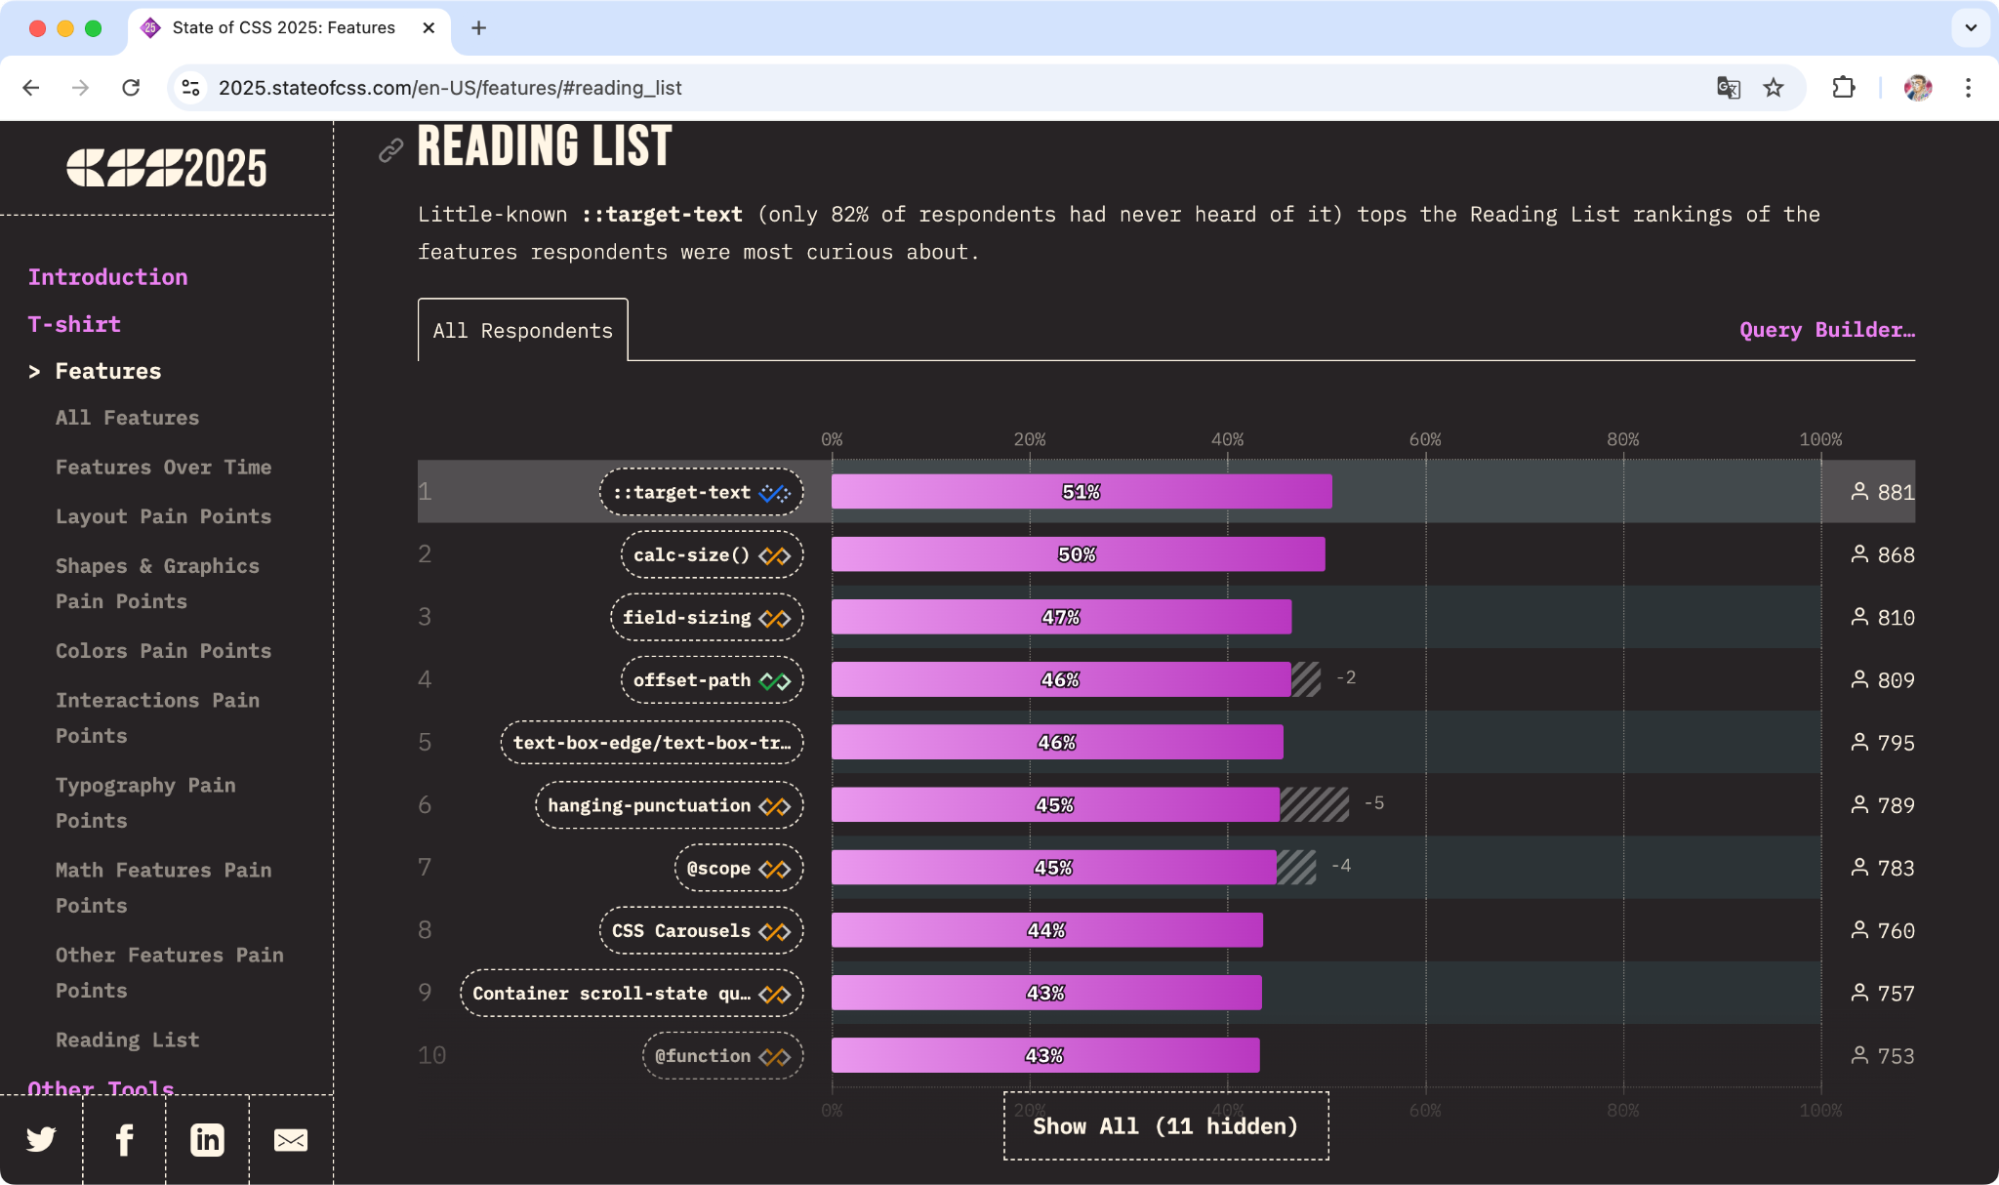This screenshot has width=1999, height=1185.
Task: Open the Chrome three-dot menu
Action: pyautogui.click(x=1967, y=88)
